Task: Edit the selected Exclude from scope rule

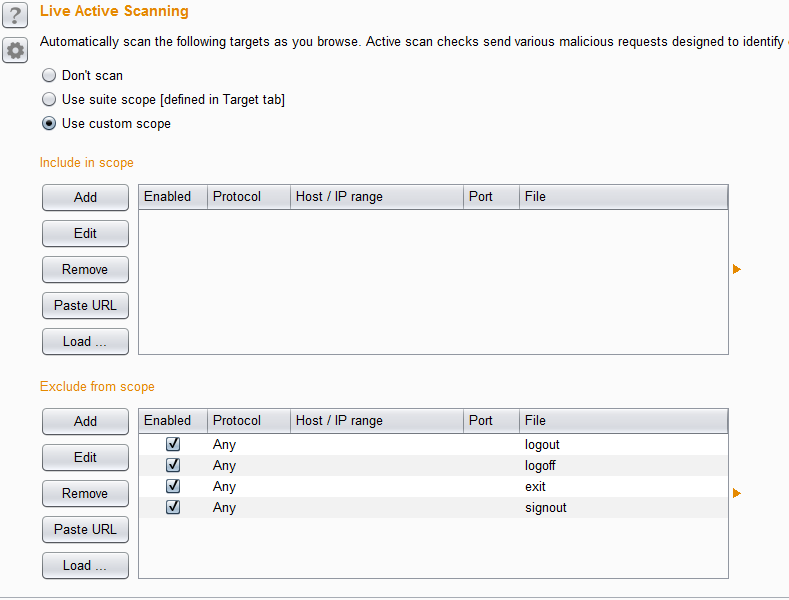Action: tap(85, 458)
